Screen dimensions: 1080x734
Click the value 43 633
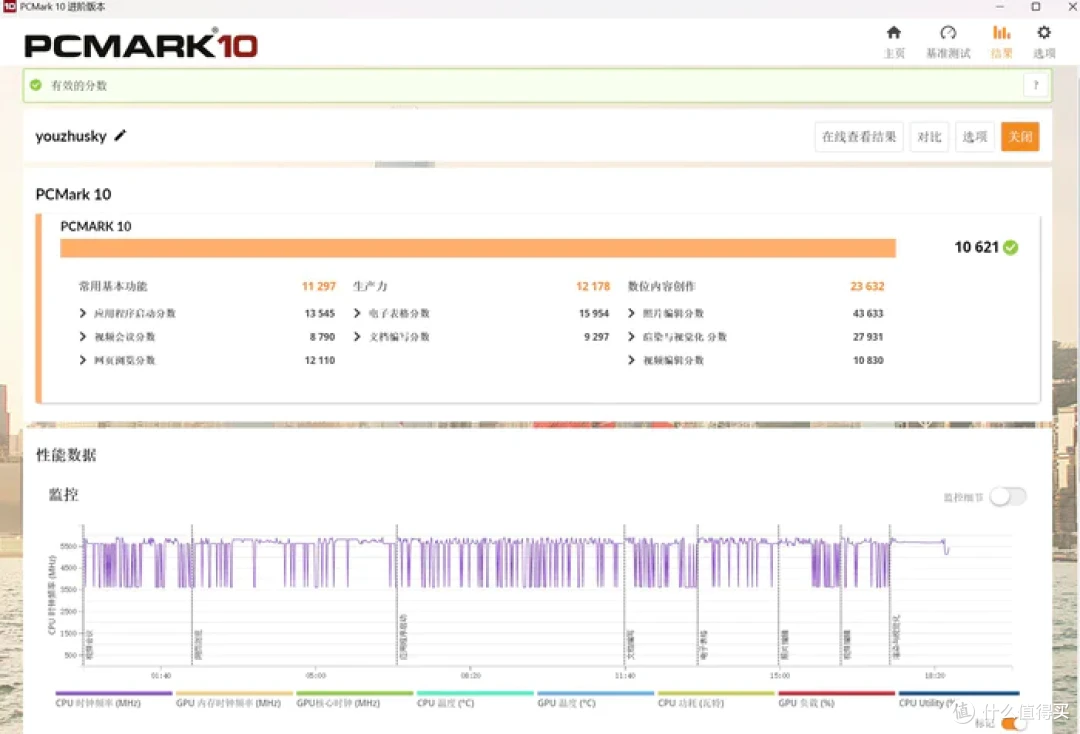click(868, 313)
